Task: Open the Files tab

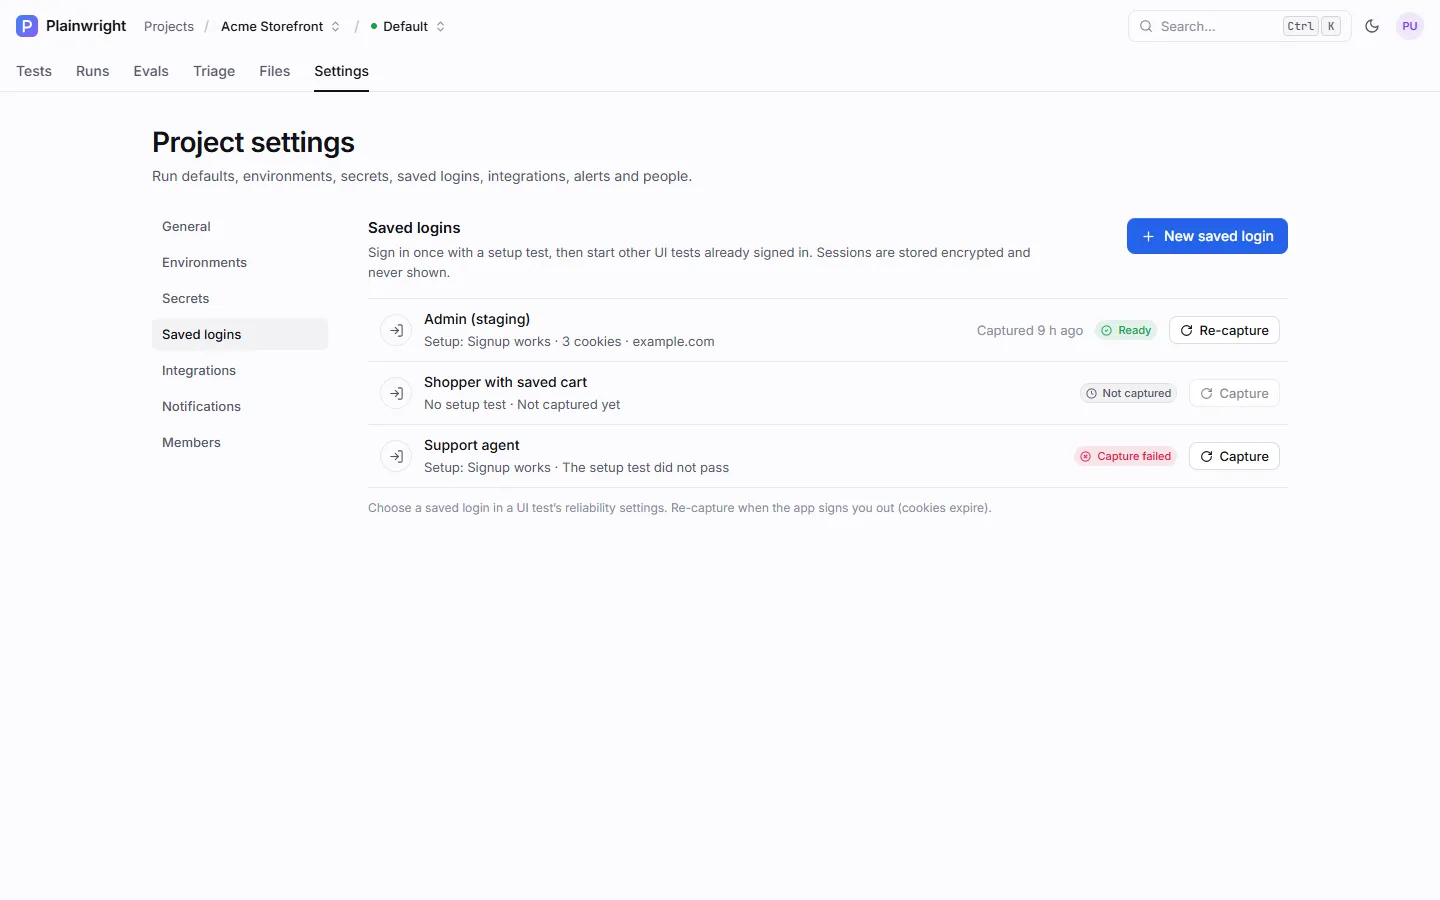Action: point(274,71)
